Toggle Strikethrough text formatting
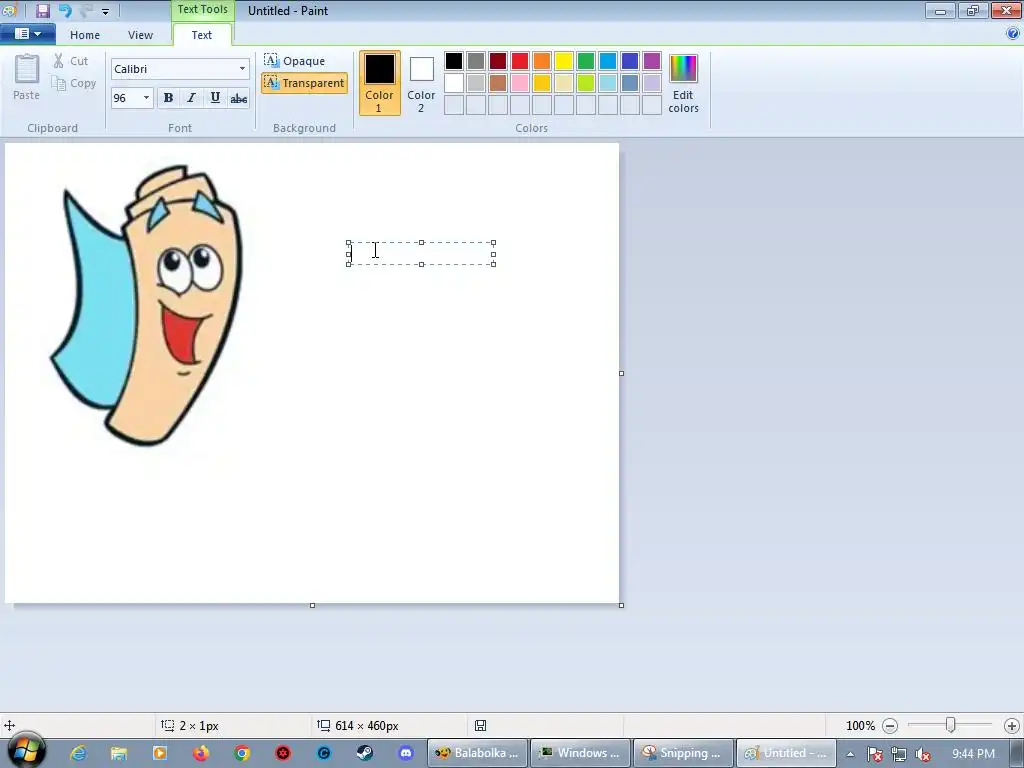The height and width of the screenshot is (768, 1024). click(239, 98)
